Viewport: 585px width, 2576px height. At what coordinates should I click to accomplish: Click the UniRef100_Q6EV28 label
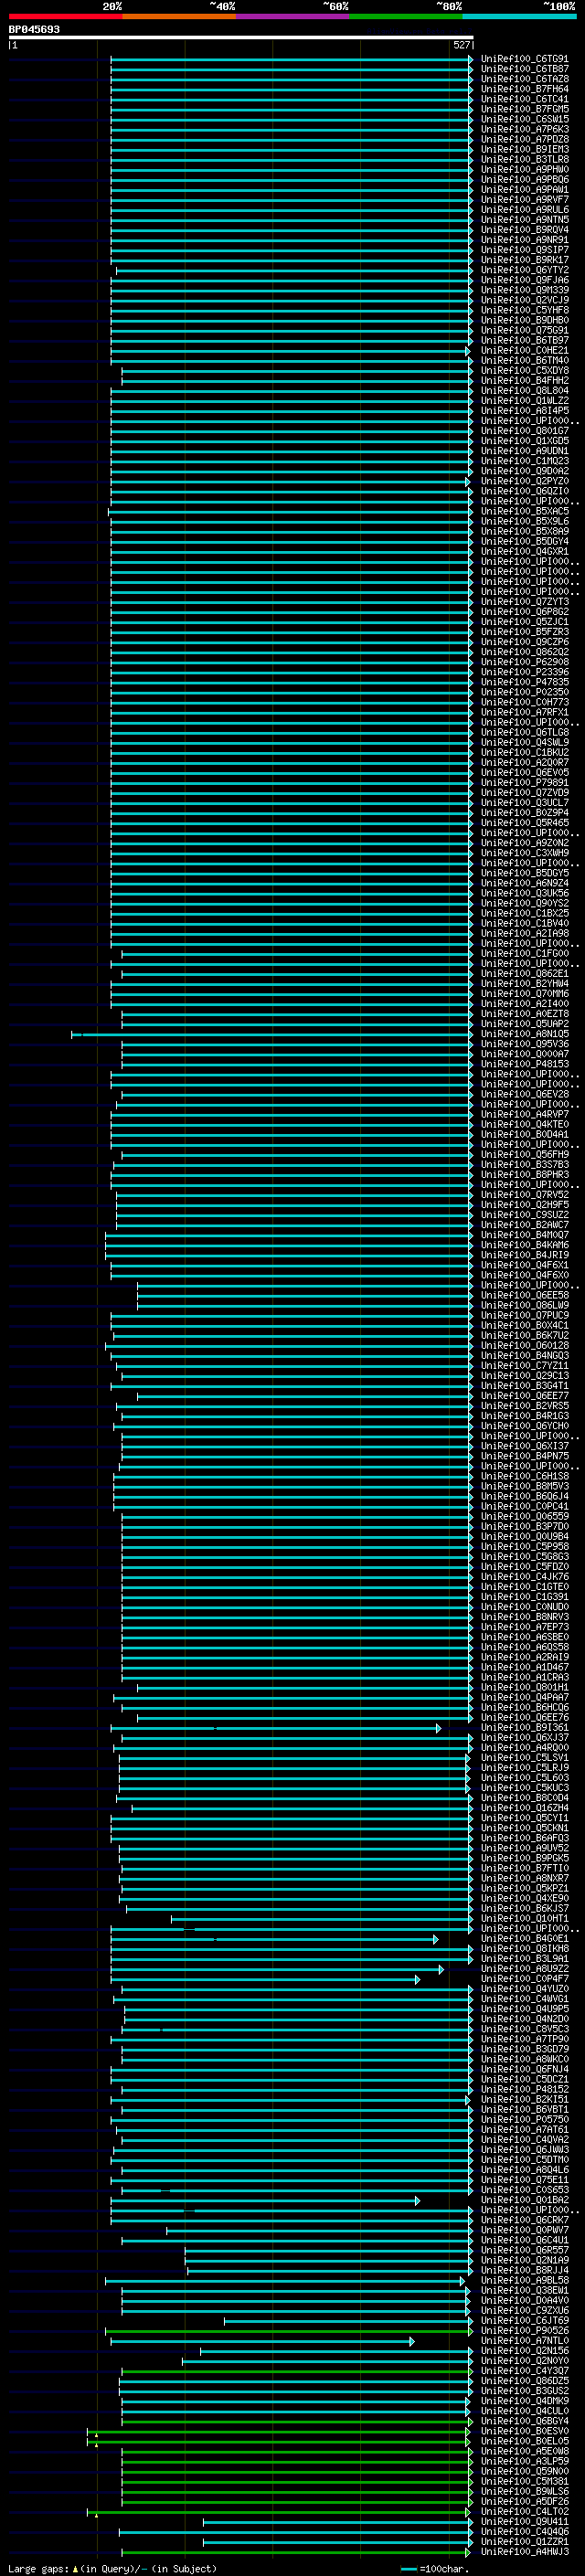click(524, 1094)
